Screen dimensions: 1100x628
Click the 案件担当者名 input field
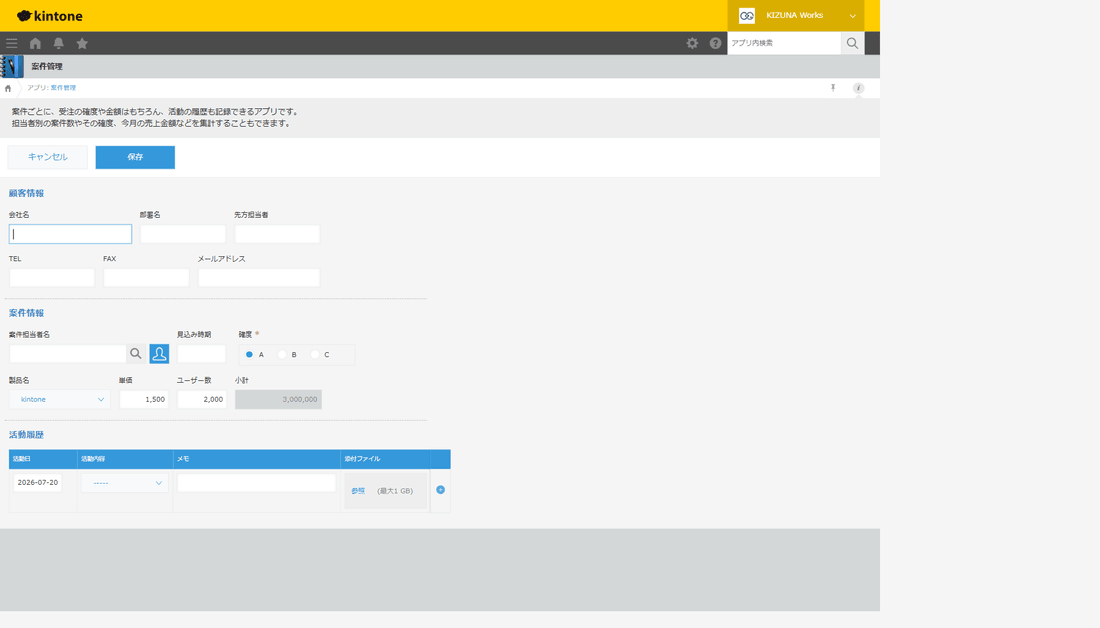[68, 354]
